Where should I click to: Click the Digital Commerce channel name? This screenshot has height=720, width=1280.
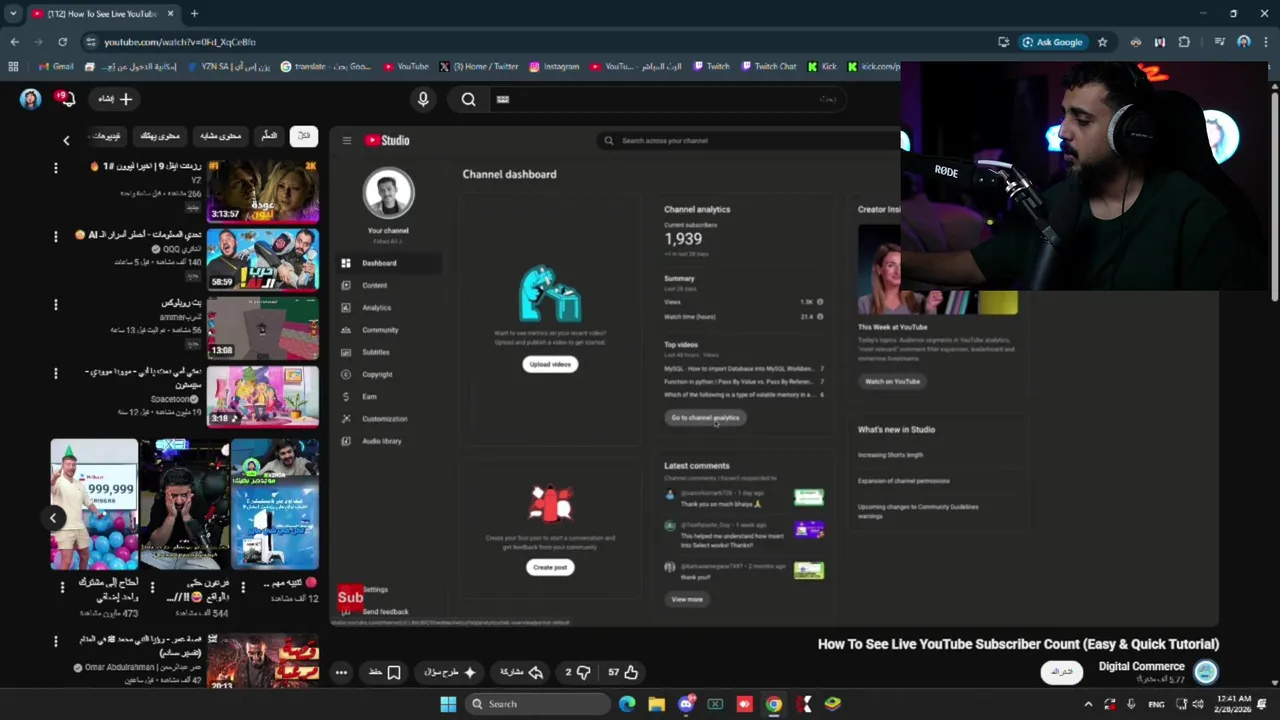pos(1141,666)
